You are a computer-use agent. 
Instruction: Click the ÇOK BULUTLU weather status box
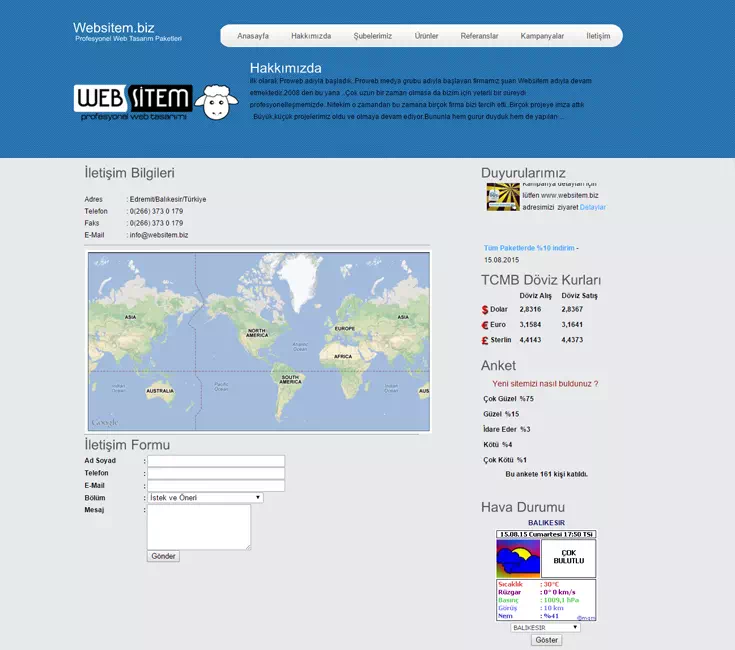pos(569,558)
